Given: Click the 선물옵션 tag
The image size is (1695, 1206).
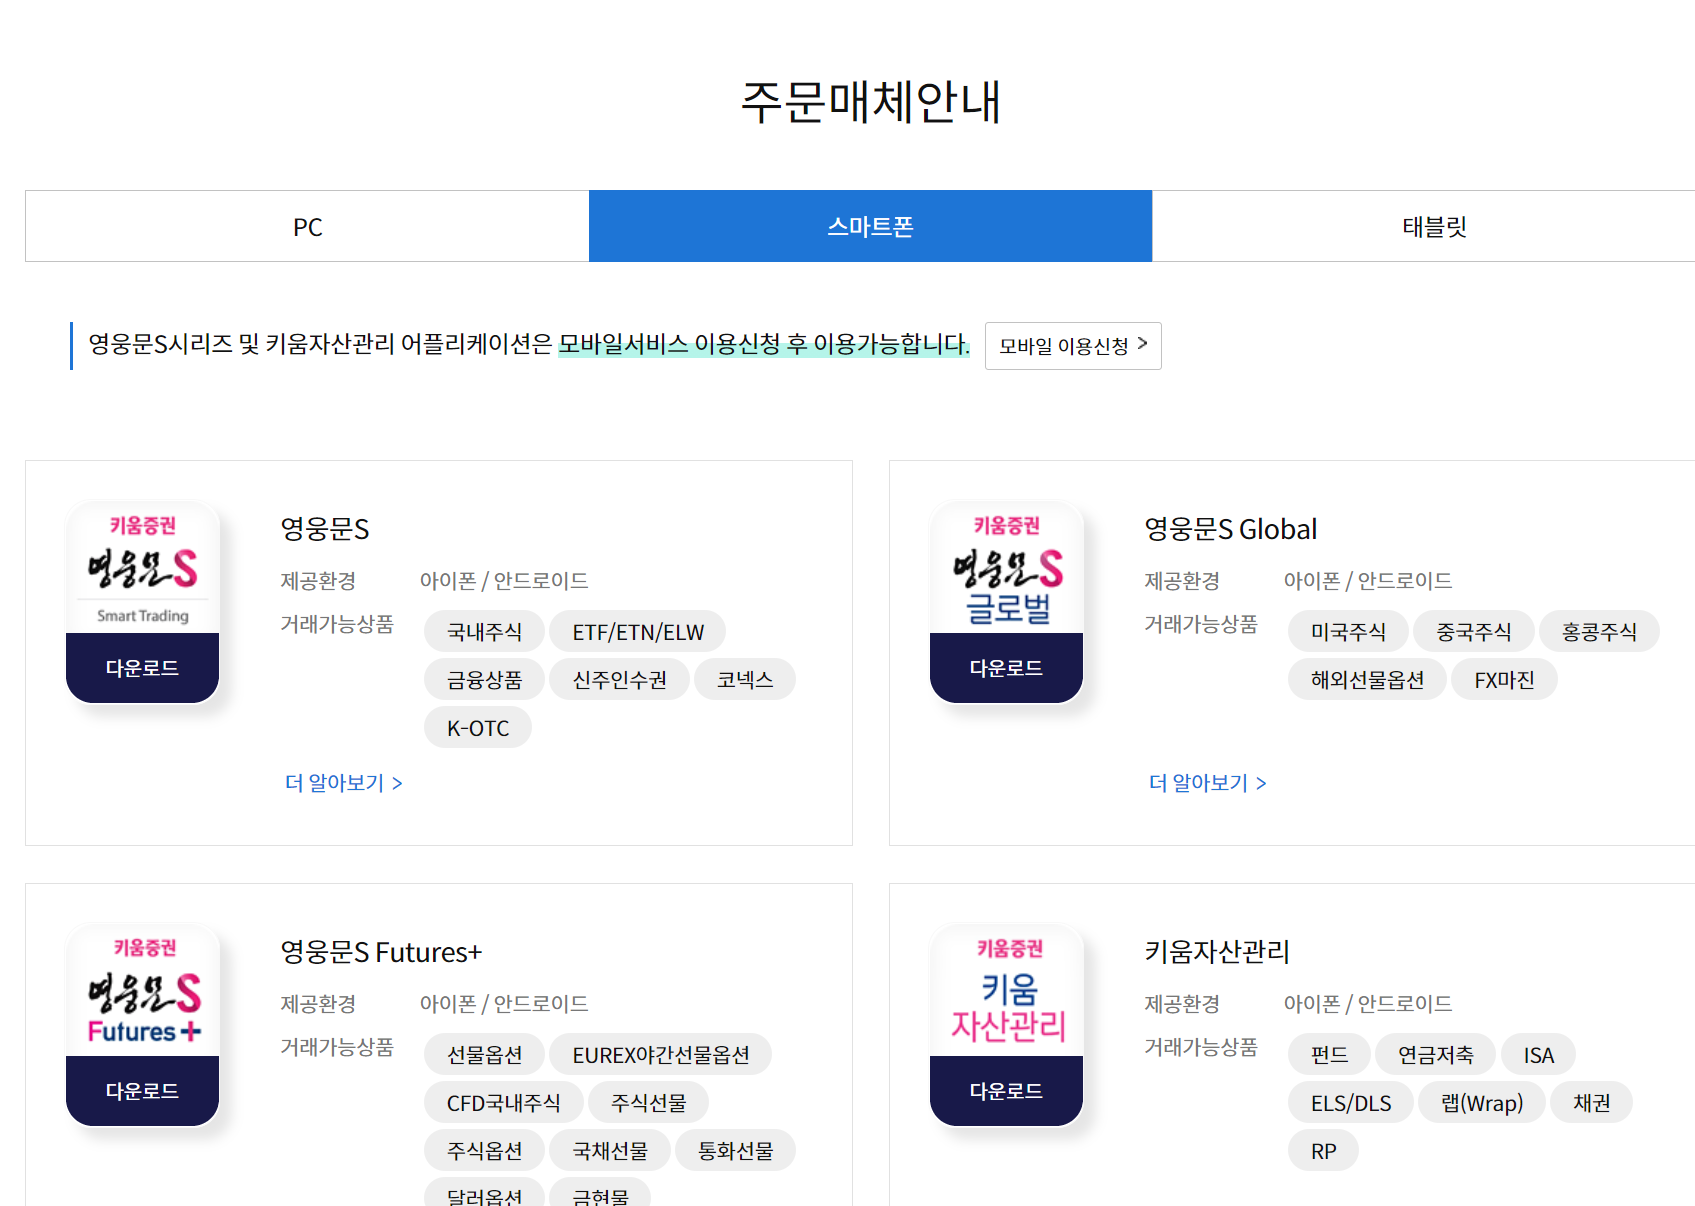Looking at the screenshot, I should click(484, 1055).
